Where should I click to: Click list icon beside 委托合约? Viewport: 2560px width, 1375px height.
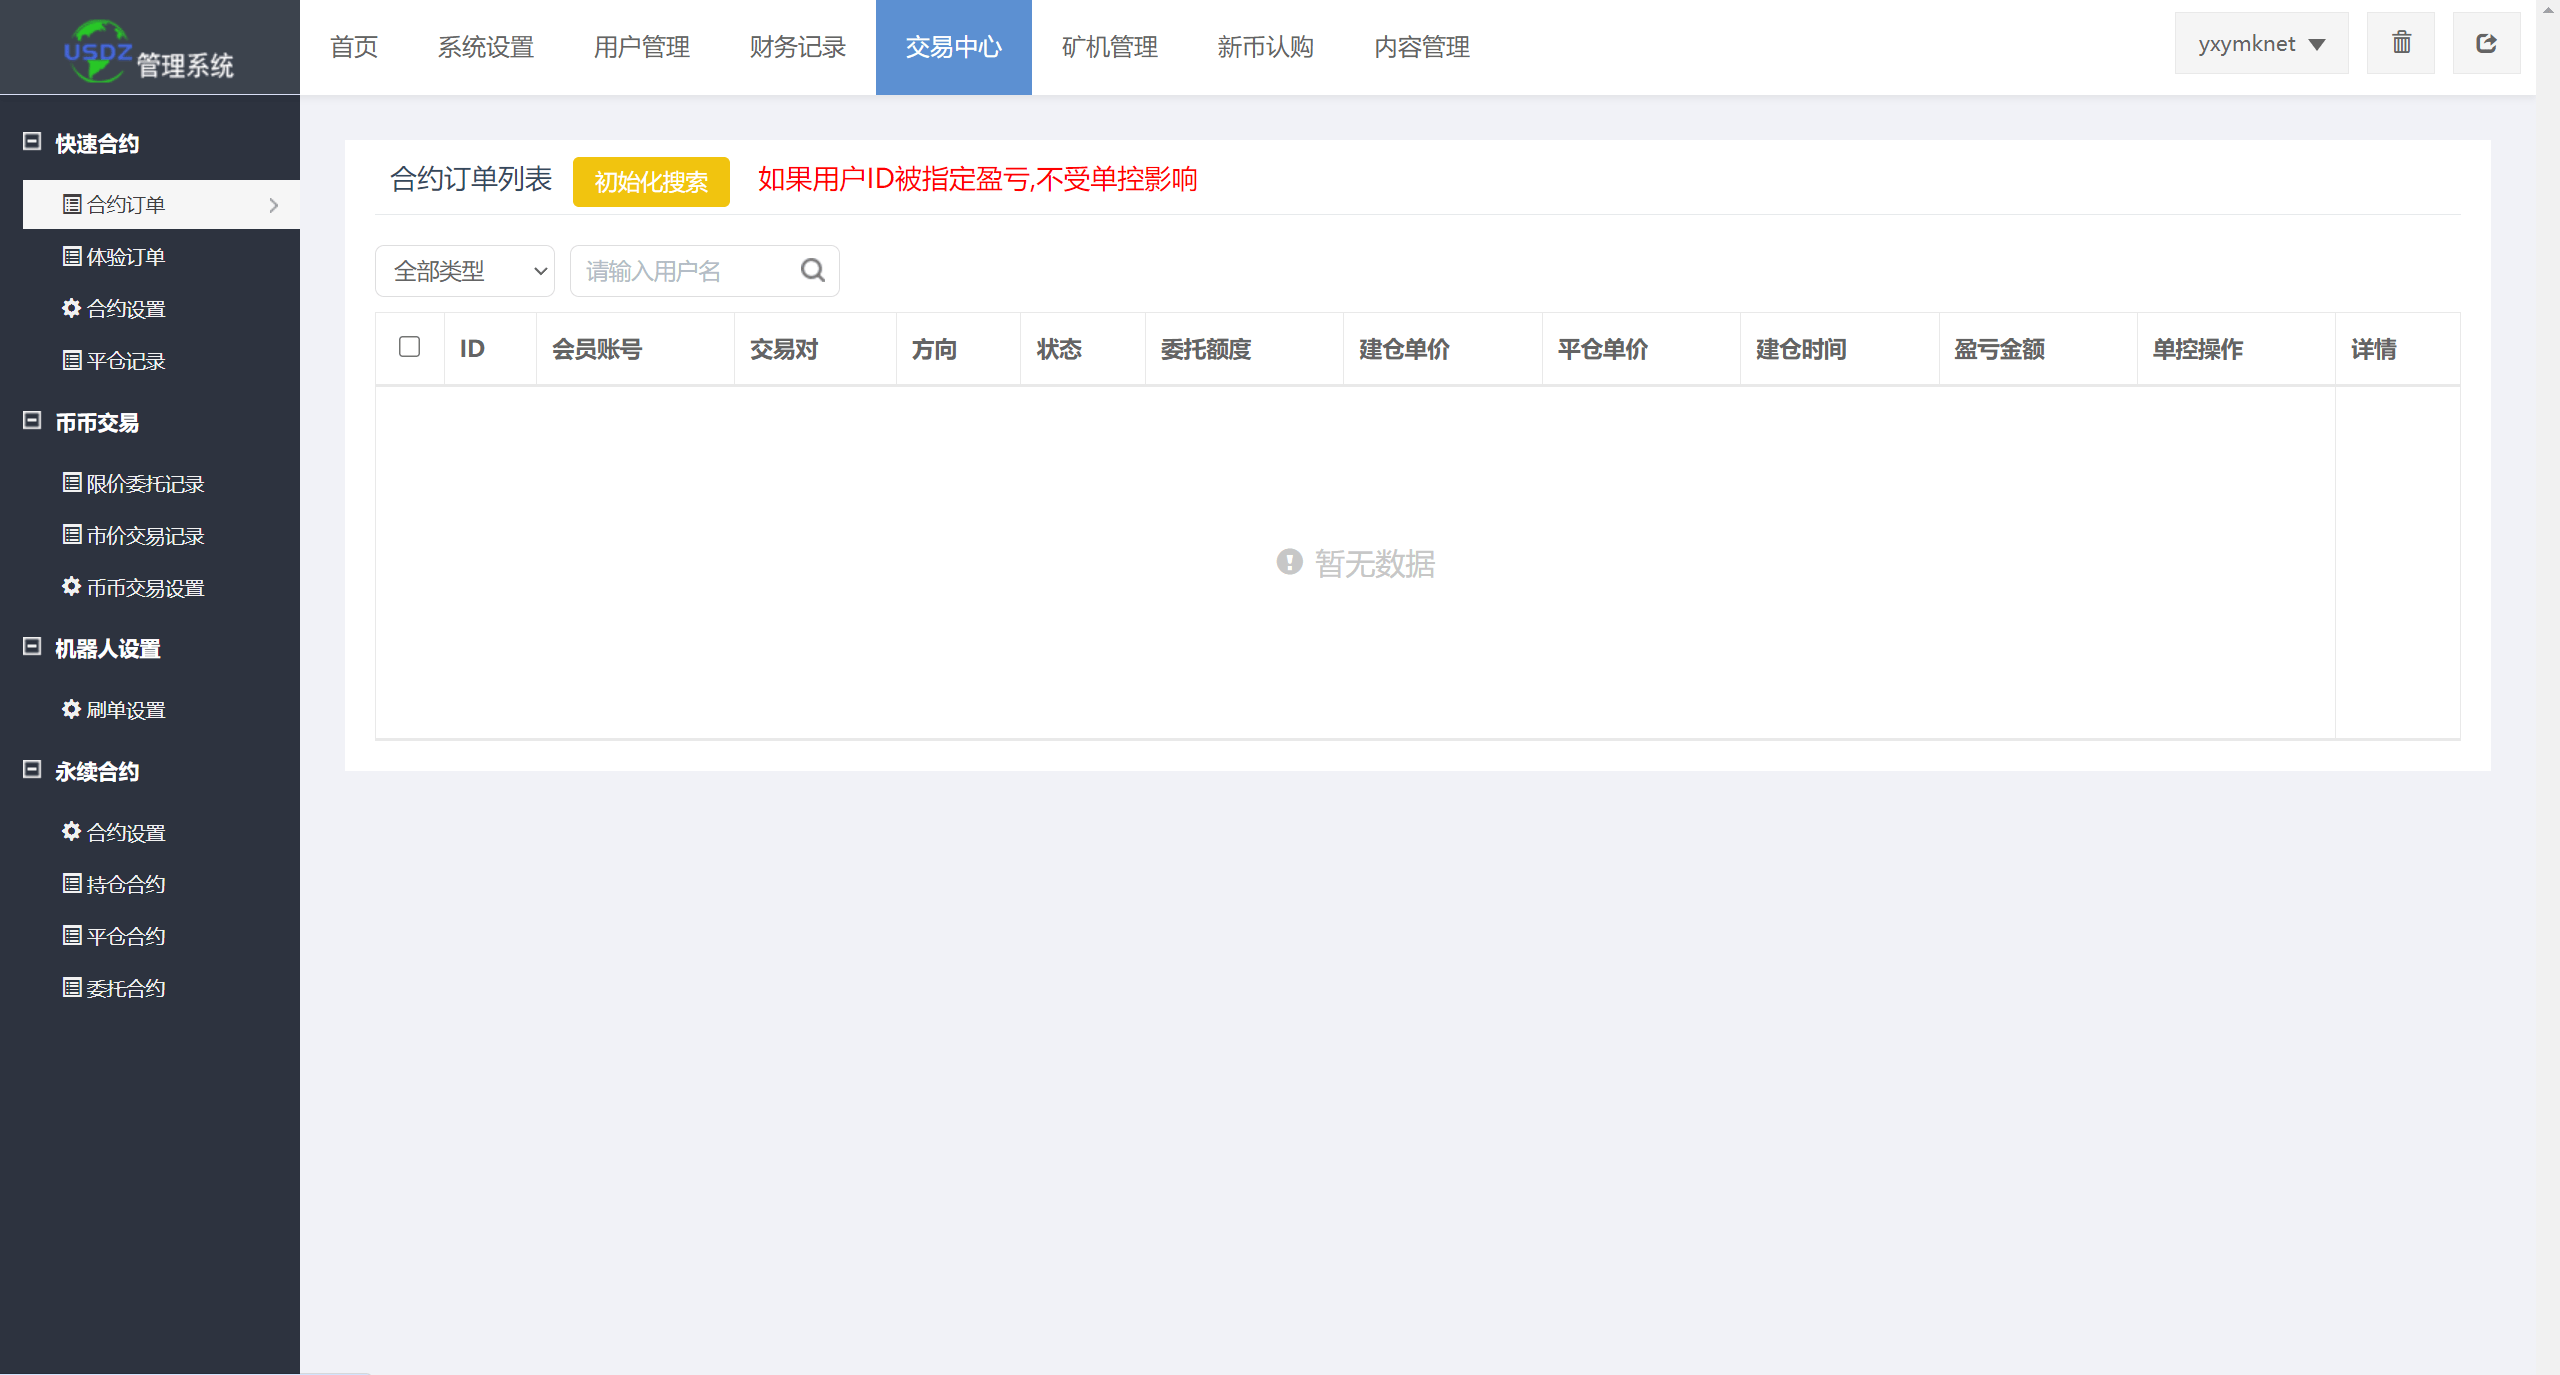(x=72, y=988)
